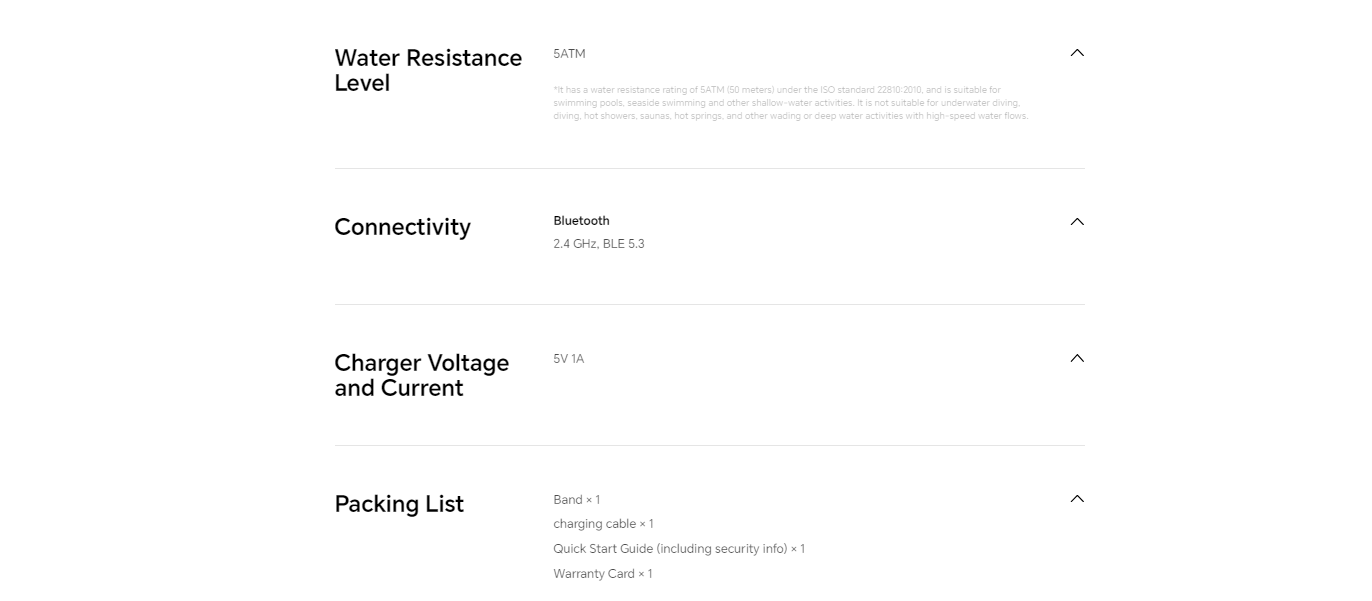Image resolution: width=1372 pixels, height=601 pixels.
Task: Click the Band × 1 list item
Action: [x=576, y=500]
